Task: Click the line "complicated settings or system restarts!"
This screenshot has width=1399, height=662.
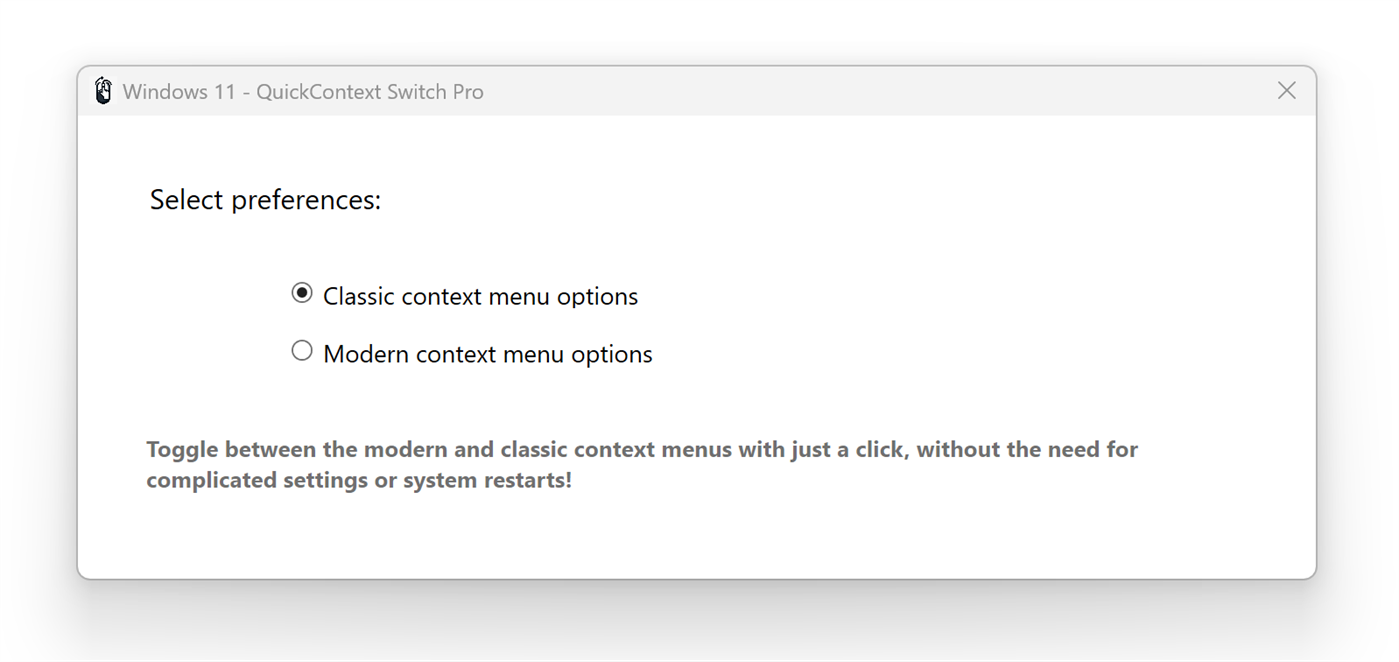Action: (x=359, y=480)
